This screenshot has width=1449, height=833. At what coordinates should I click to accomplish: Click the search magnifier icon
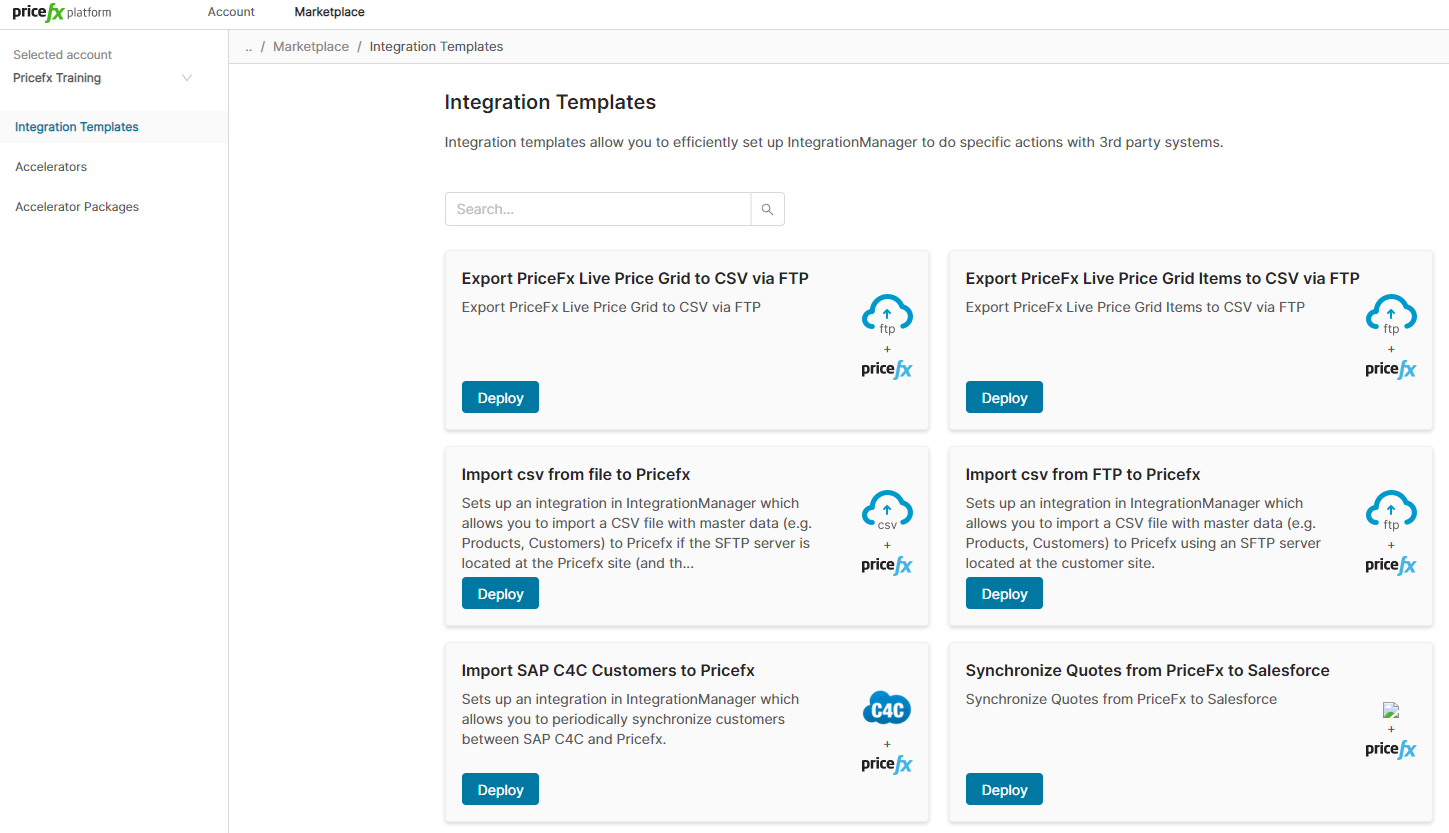click(767, 209)
